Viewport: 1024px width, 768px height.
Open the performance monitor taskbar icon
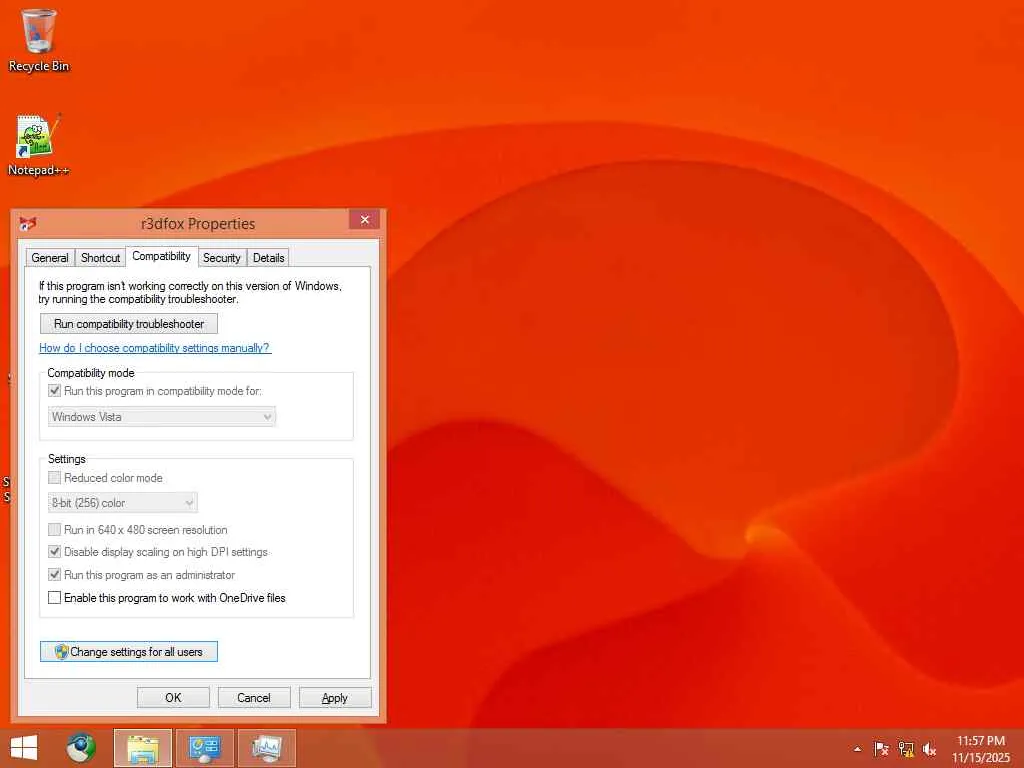pyautogui.click(x=266, y=748)
